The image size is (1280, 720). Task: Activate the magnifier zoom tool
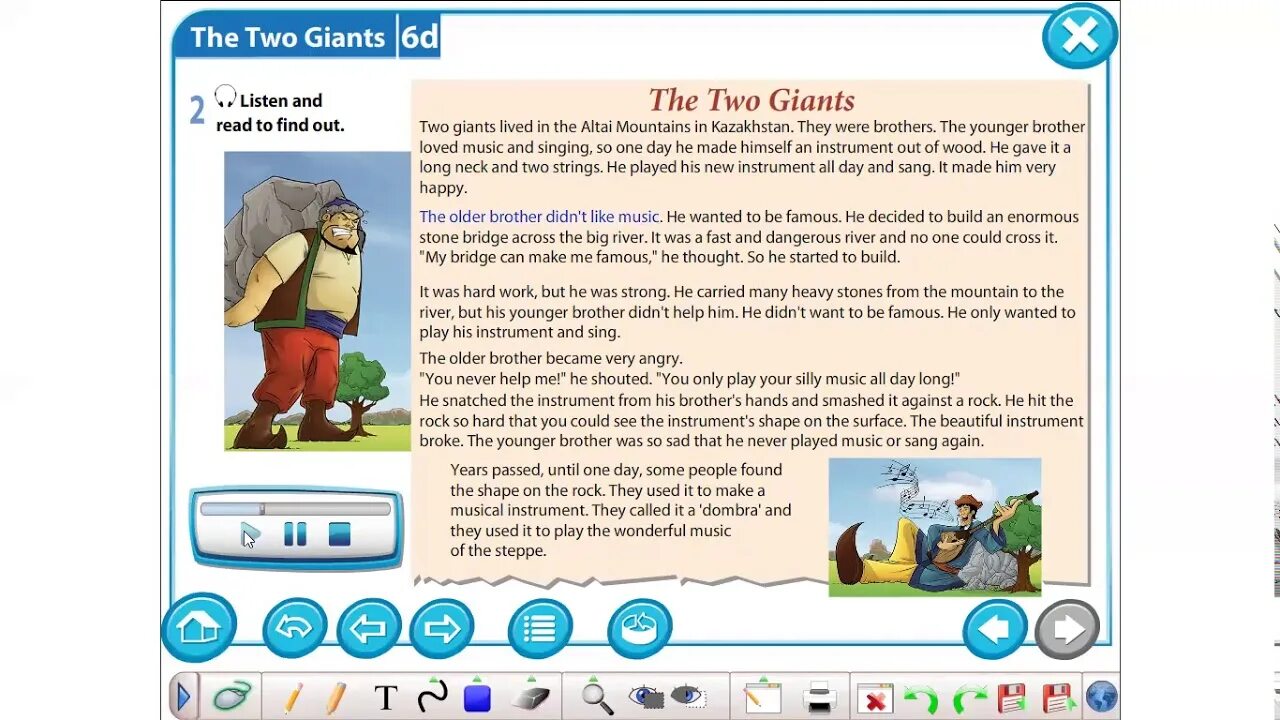pyautogui.click(x=597, y=699)
